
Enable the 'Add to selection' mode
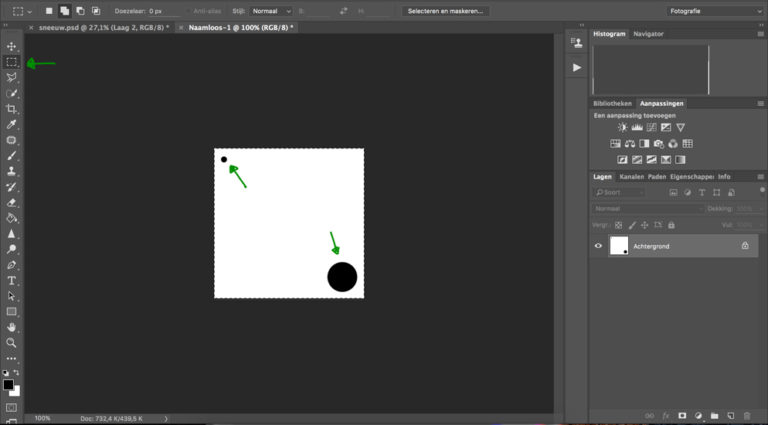[64, 11]
